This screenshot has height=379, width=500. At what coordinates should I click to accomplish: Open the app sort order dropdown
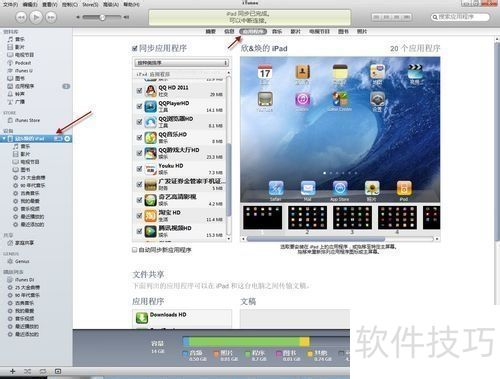181,63
